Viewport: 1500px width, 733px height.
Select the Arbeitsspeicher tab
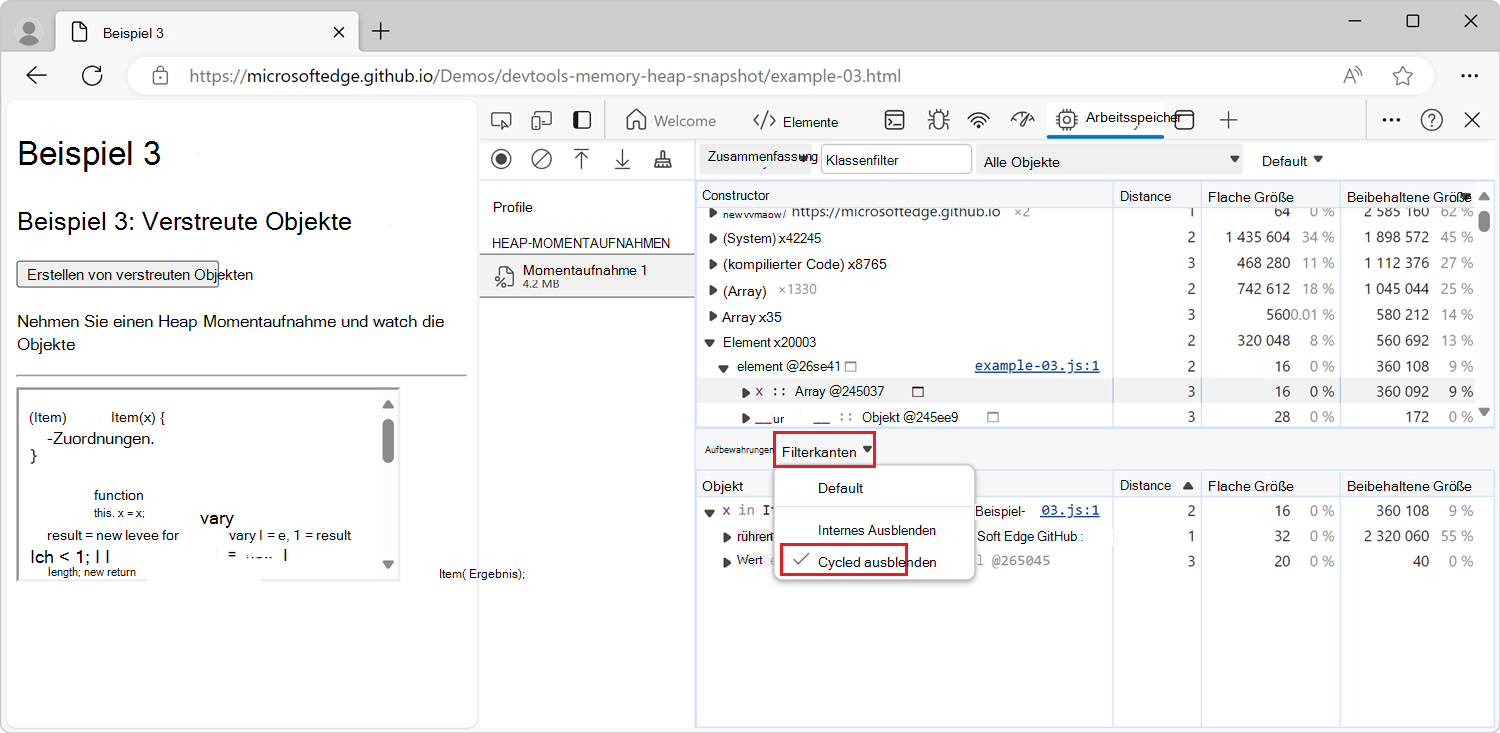tap(1106, 119)
